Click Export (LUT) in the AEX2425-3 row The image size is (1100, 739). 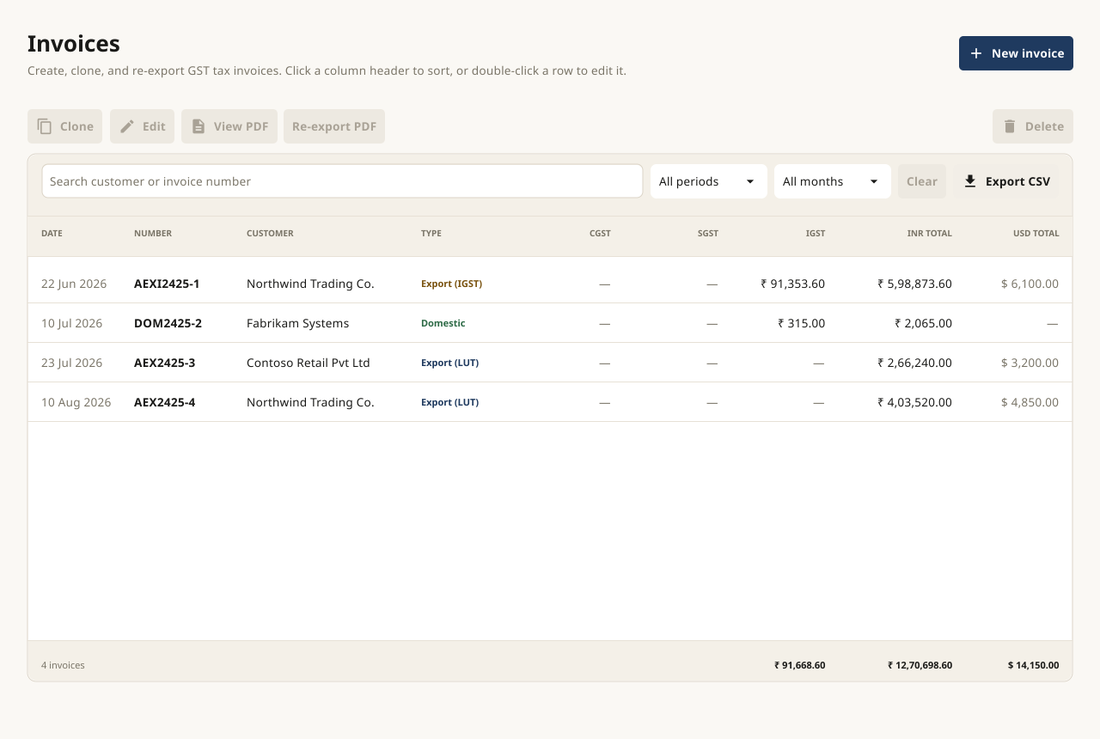(x=450, y=363)
